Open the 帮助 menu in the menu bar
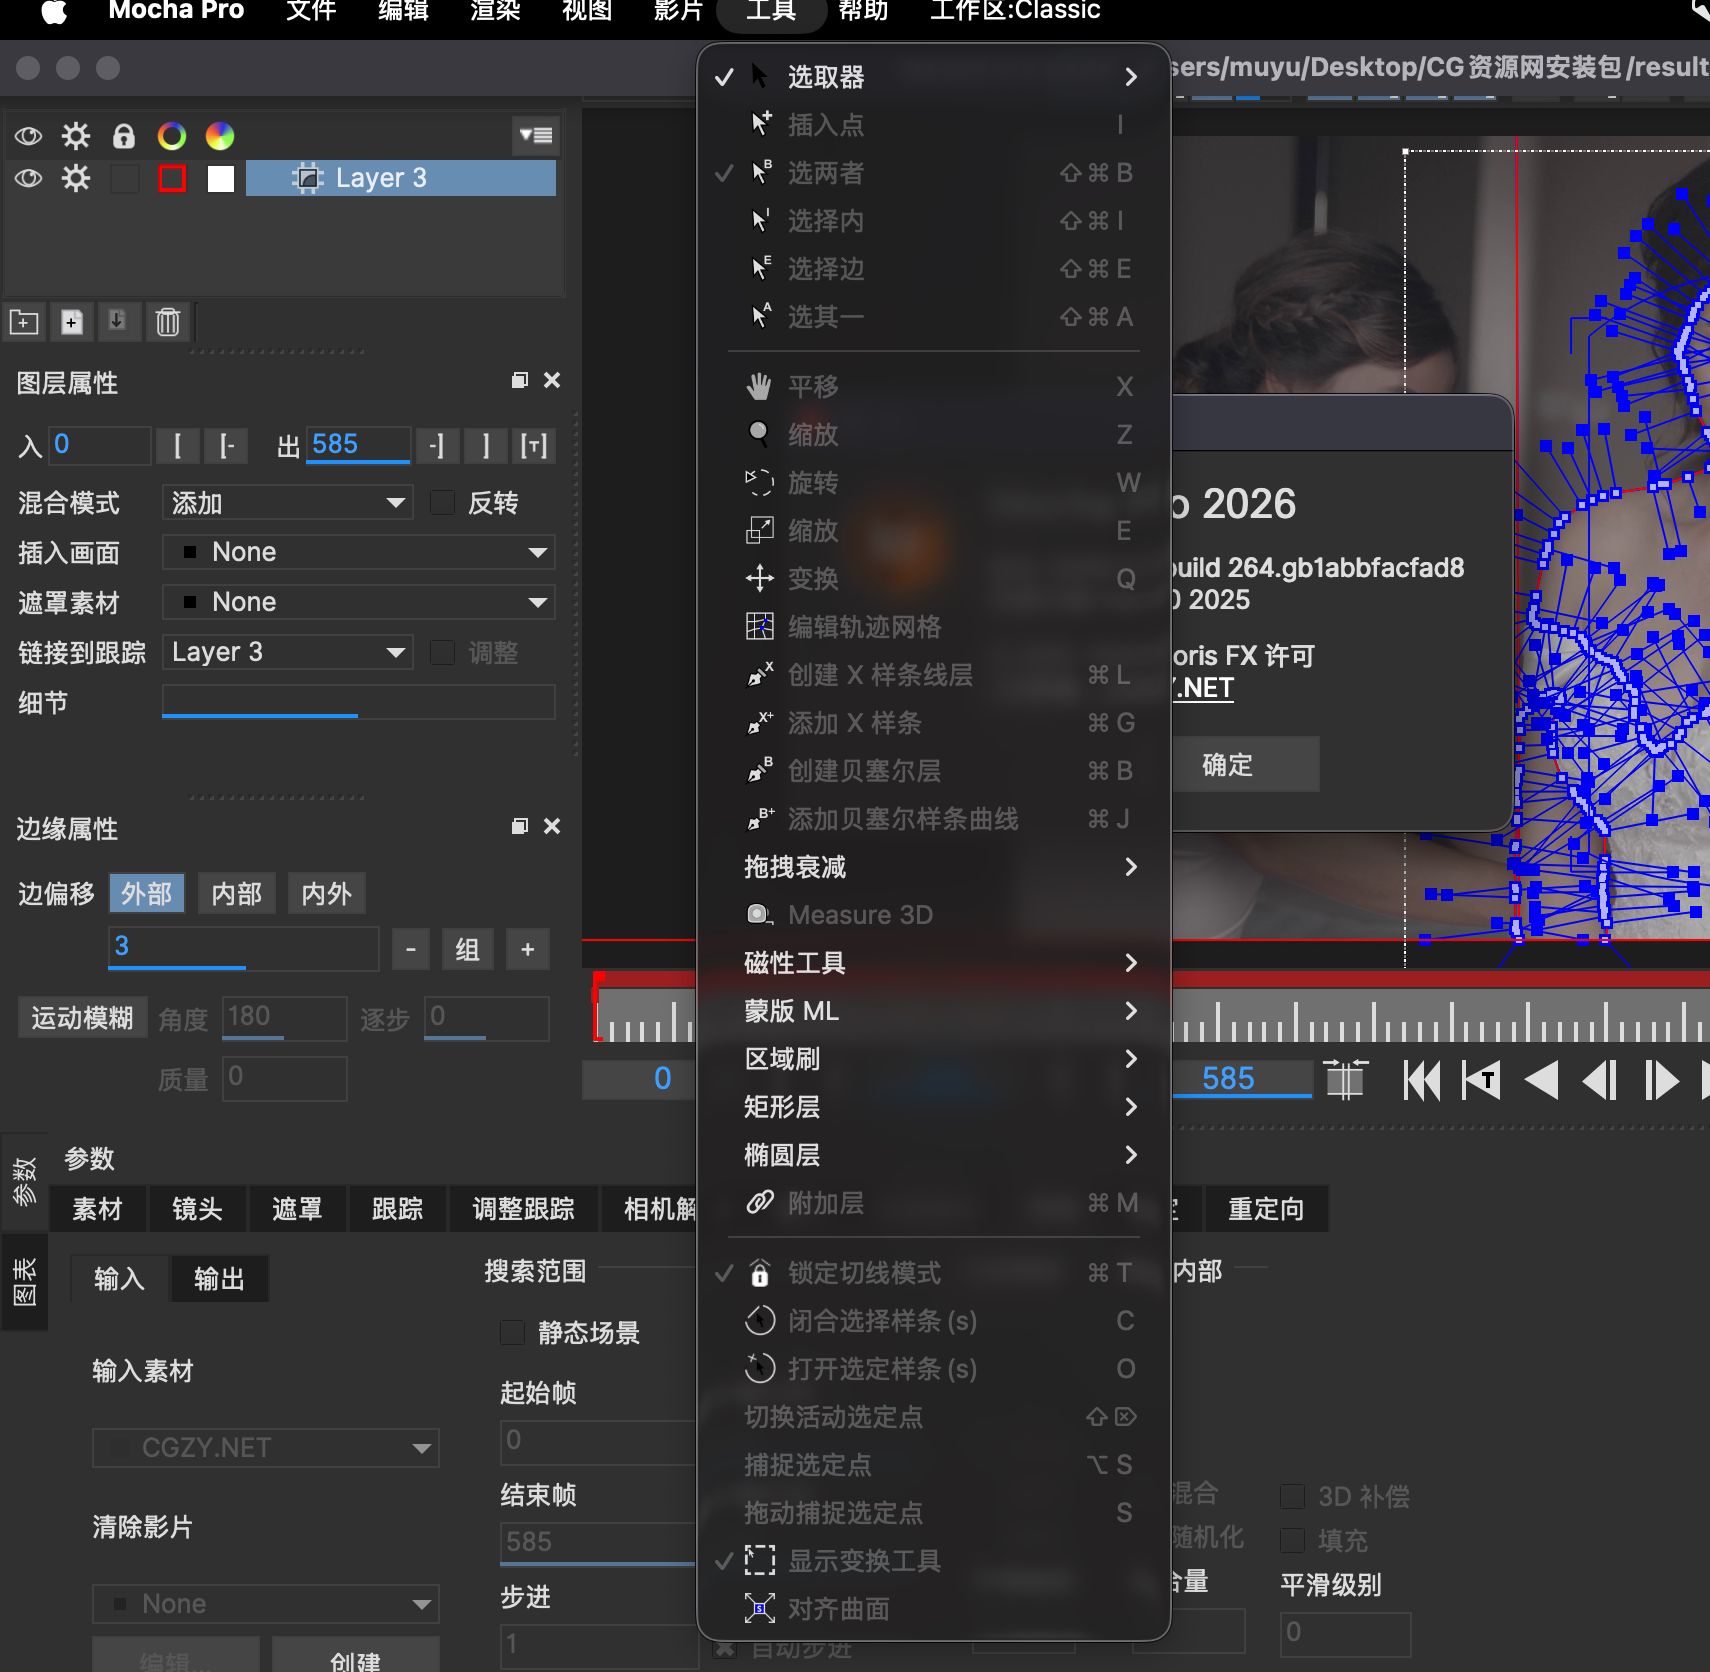 (x=862, y=12)
